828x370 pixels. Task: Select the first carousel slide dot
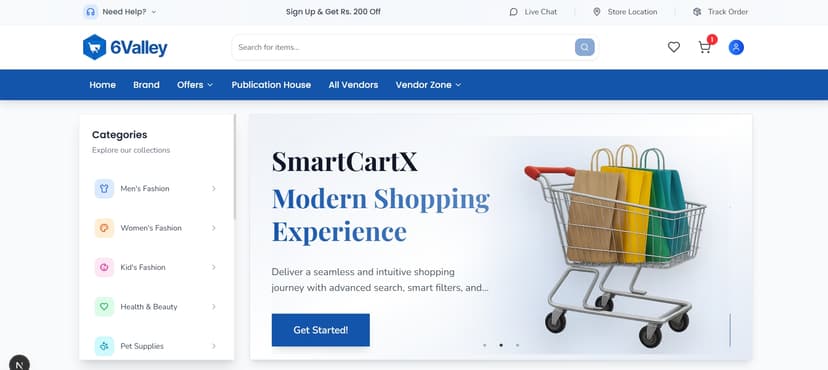coord(485,345)
